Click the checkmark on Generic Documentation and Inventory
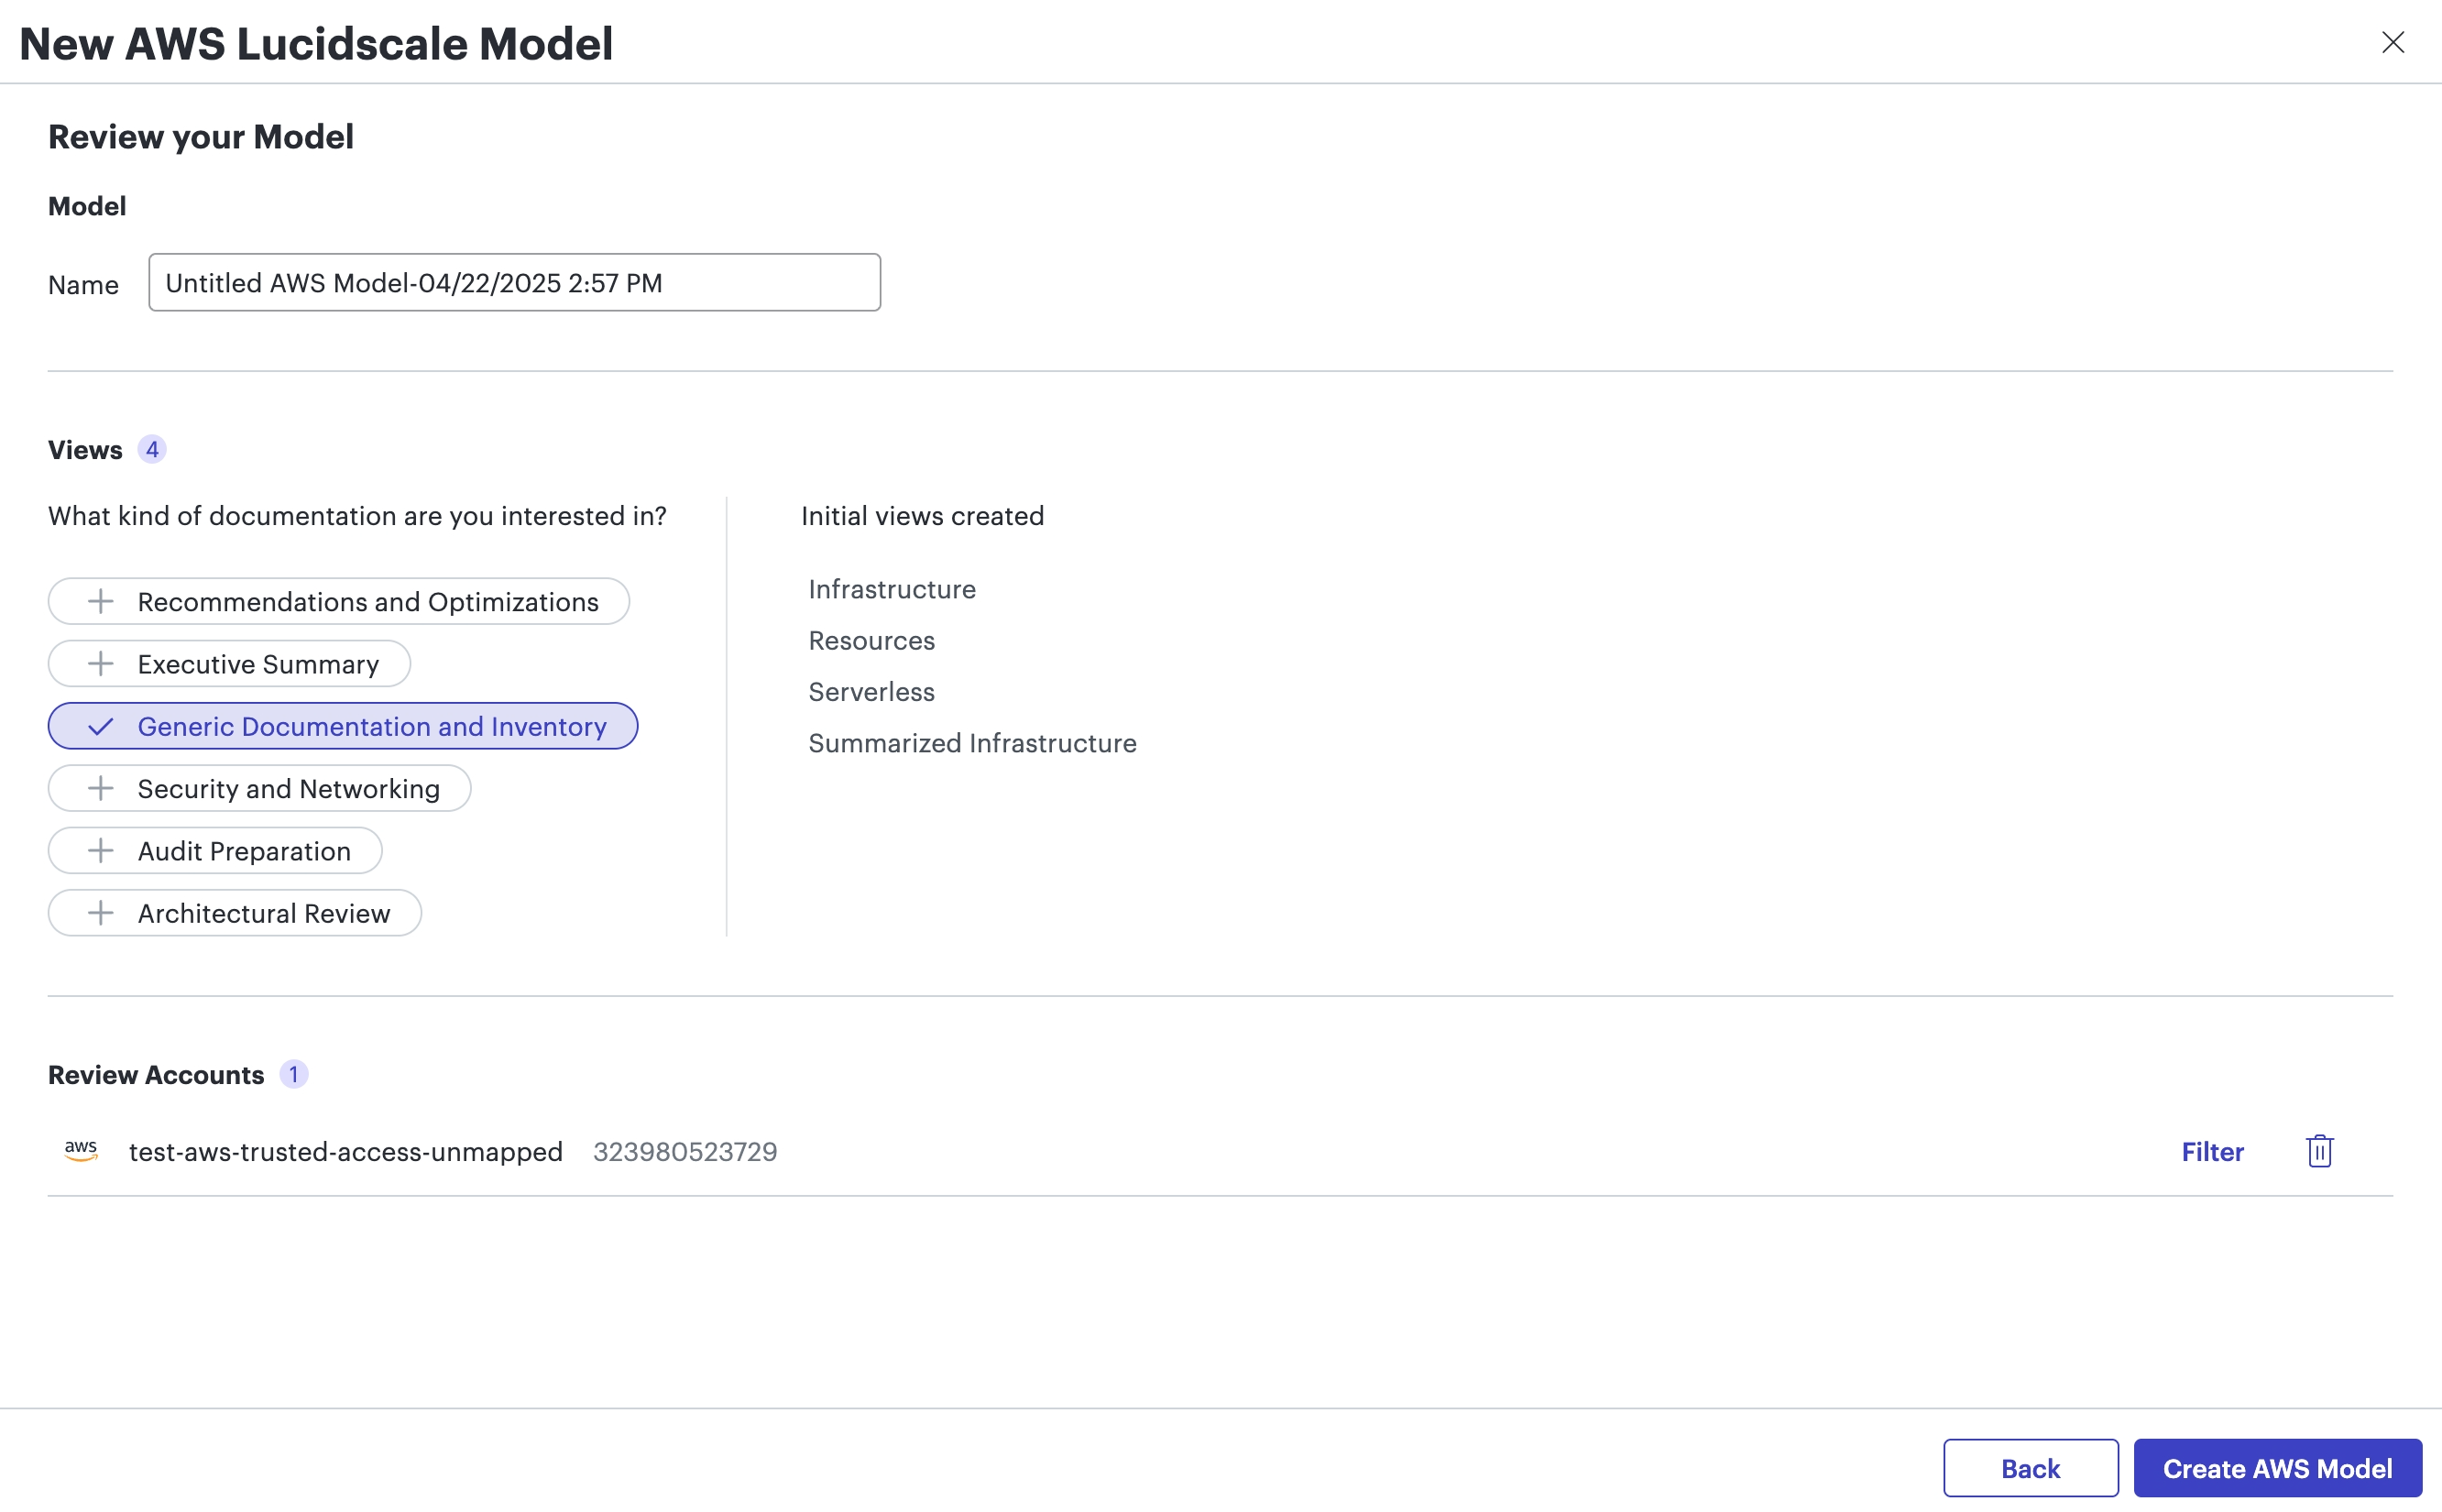2442x1512 pixels. (101, 726)
